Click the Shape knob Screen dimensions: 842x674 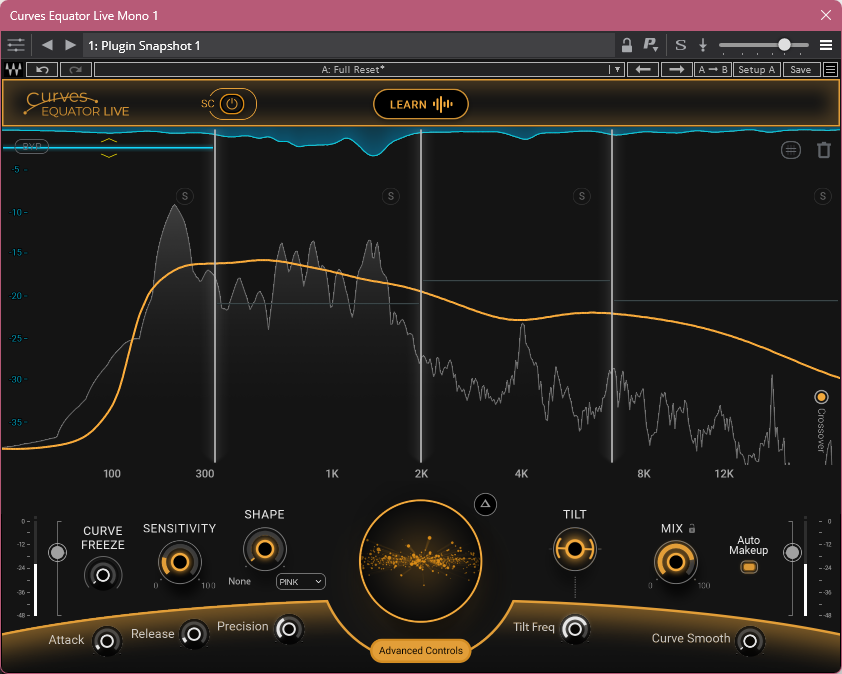265,549
